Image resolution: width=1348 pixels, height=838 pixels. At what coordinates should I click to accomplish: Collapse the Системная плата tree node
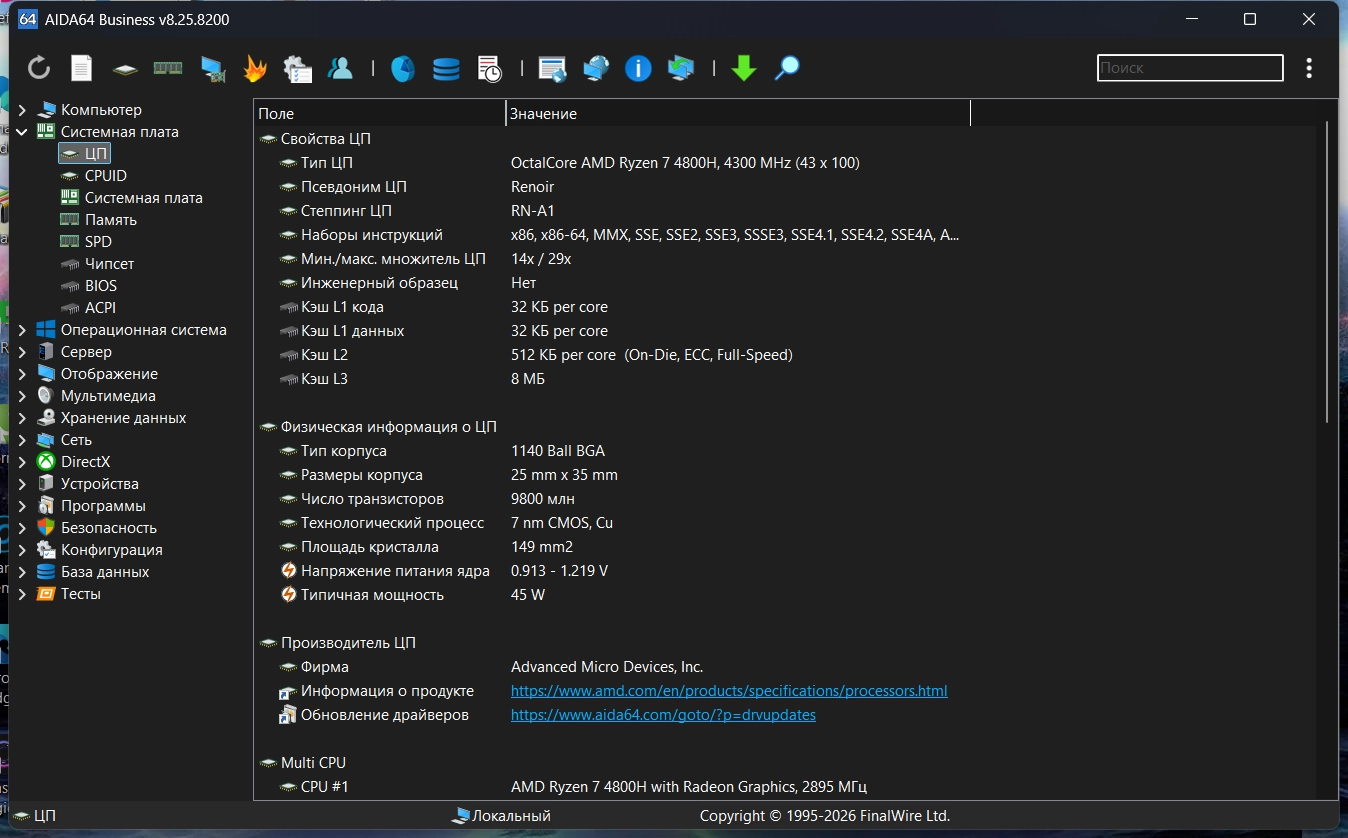pyautogui.click(x=22, y=132)
